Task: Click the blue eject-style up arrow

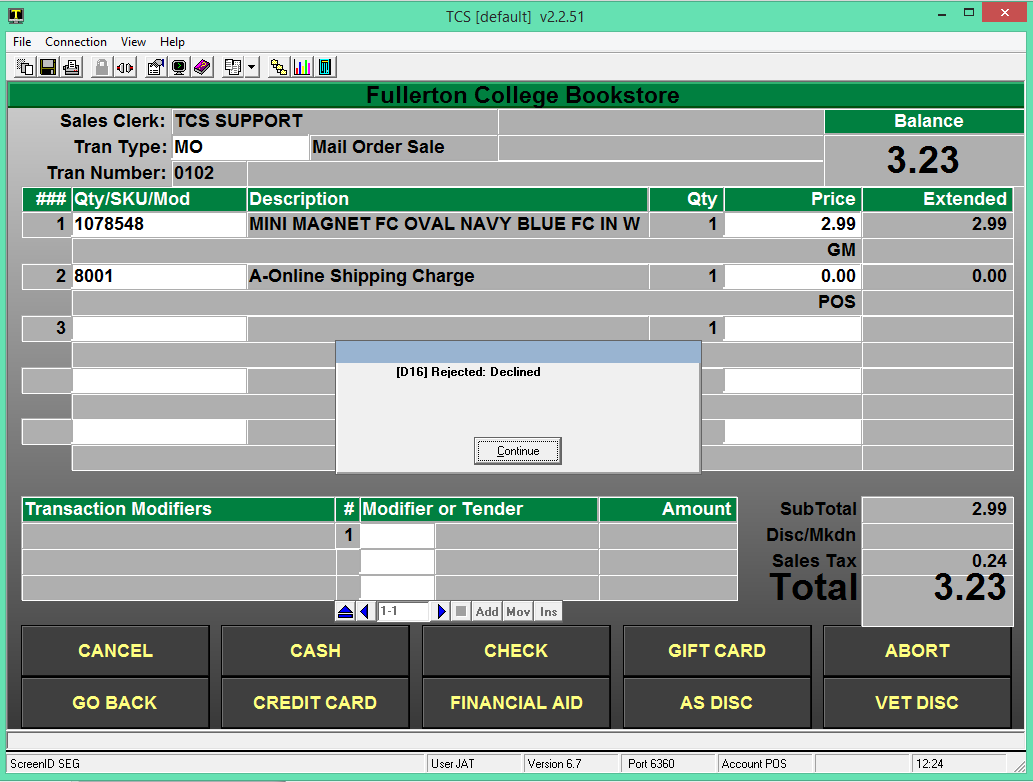Action: coord(345,611)
